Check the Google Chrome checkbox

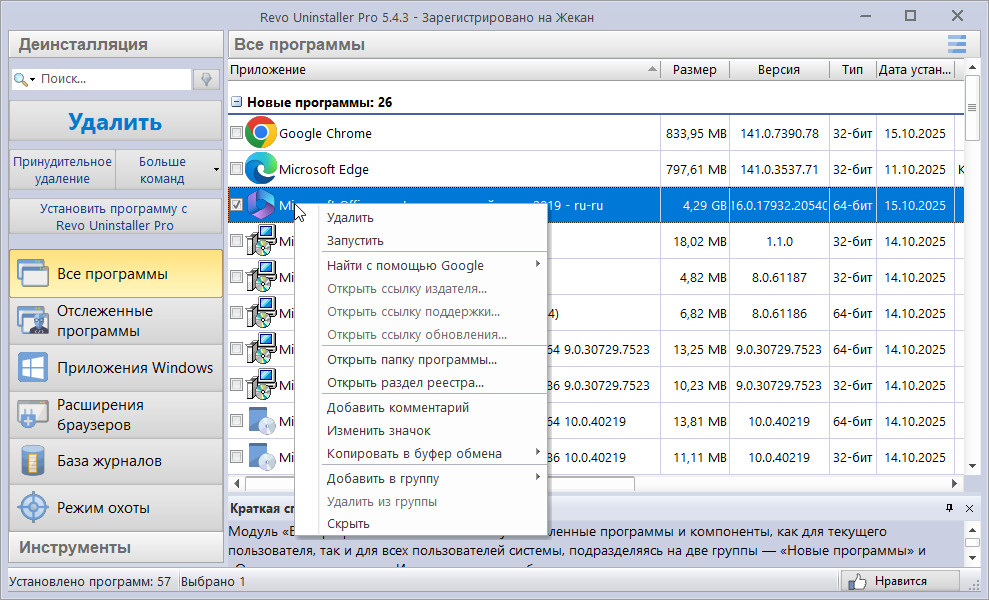click(236, 133)
